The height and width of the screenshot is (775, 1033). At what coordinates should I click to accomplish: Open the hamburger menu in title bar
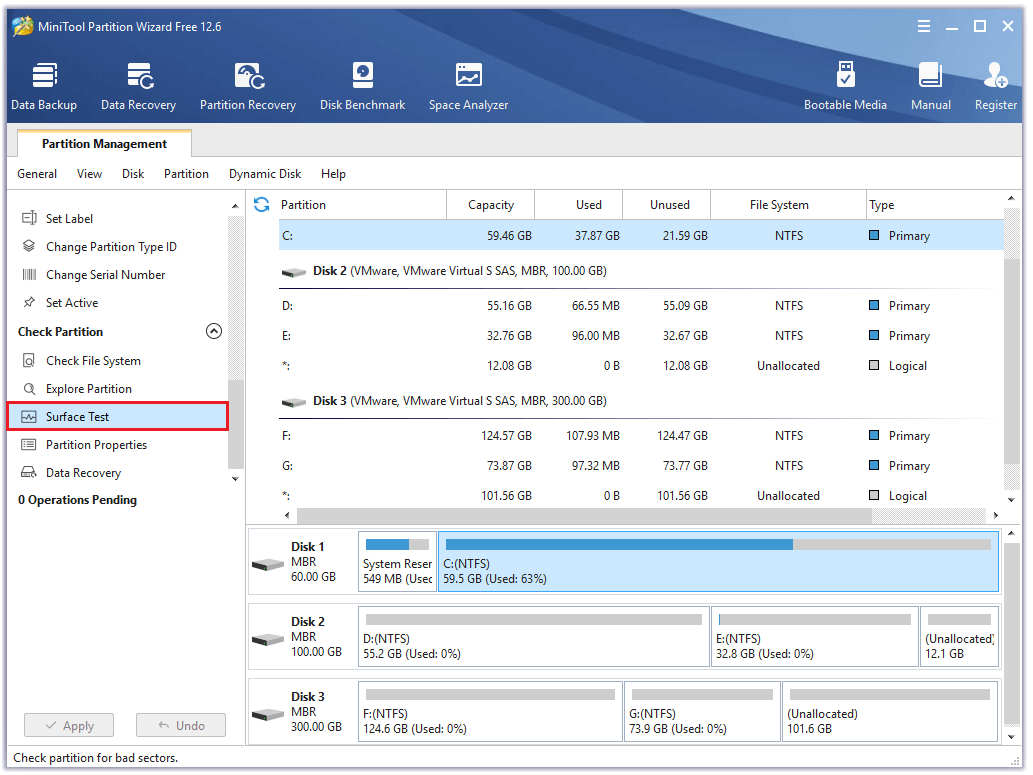point(924,26)
